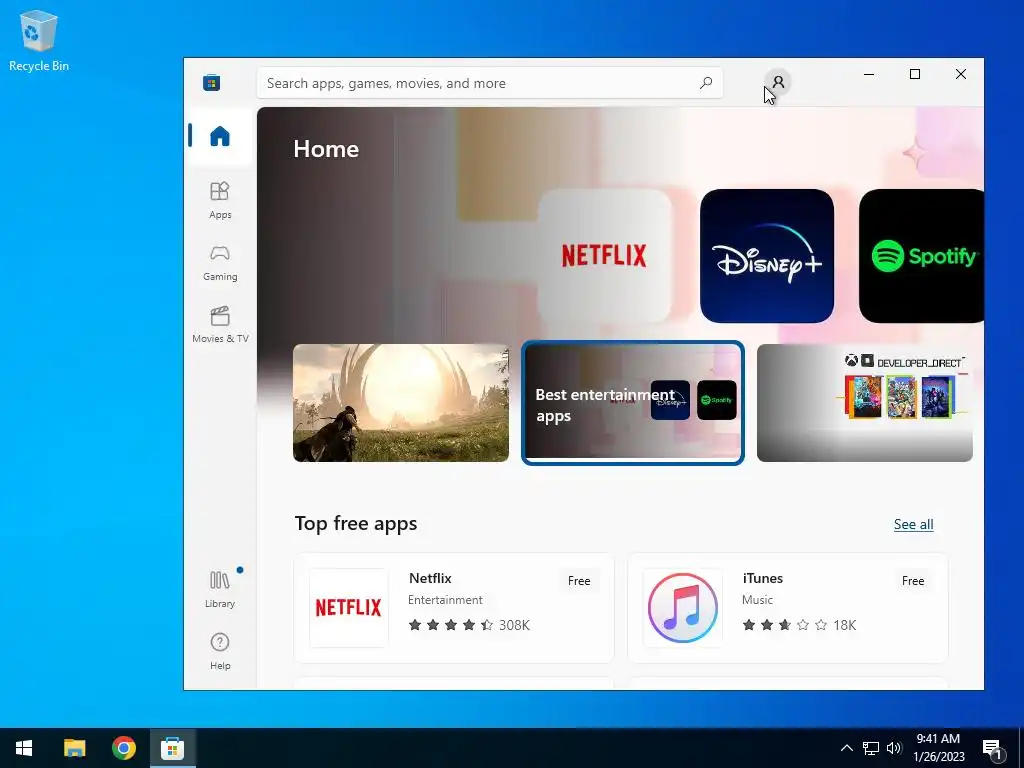1024x768 pixels.
Task: Show hidden system tray icons
Action: tap(846, 748)
